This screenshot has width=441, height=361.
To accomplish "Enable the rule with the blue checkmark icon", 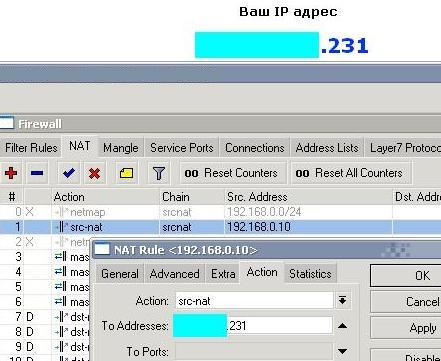I will [x=69, y=173].
